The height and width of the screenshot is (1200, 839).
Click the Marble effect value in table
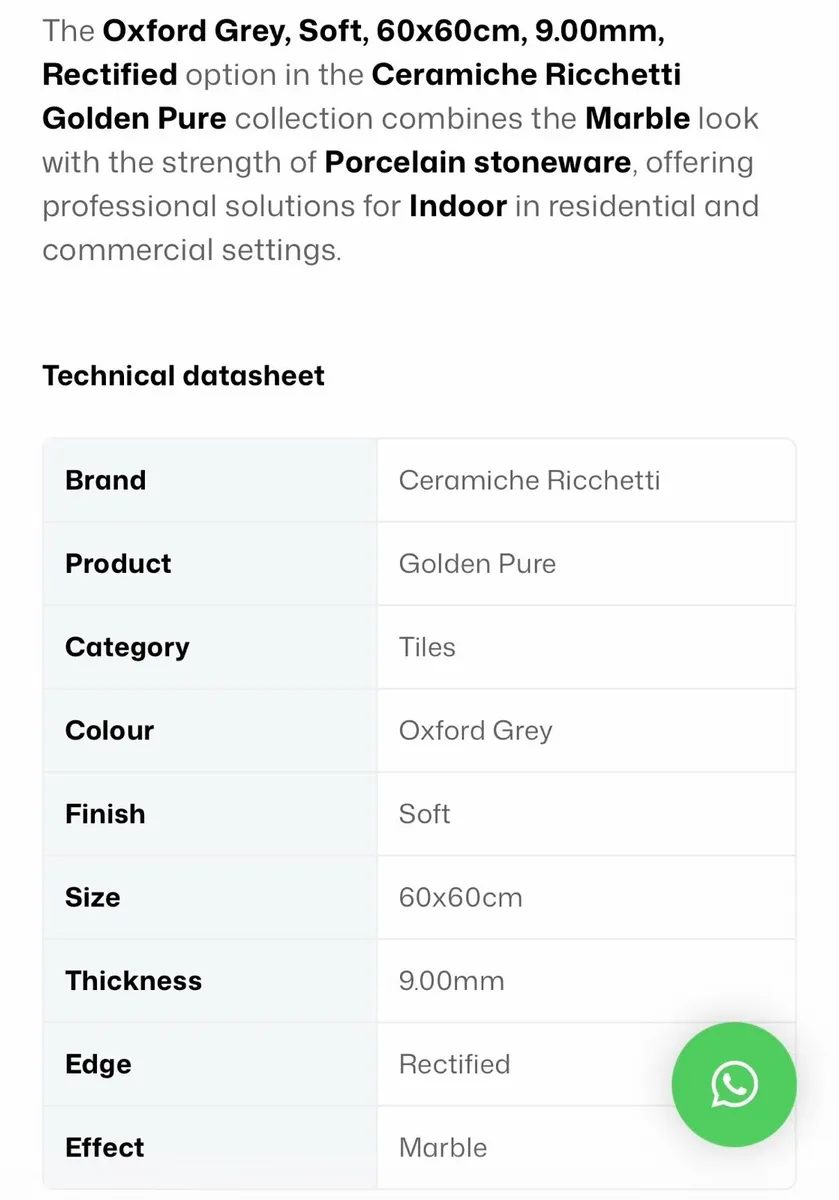443,1148
